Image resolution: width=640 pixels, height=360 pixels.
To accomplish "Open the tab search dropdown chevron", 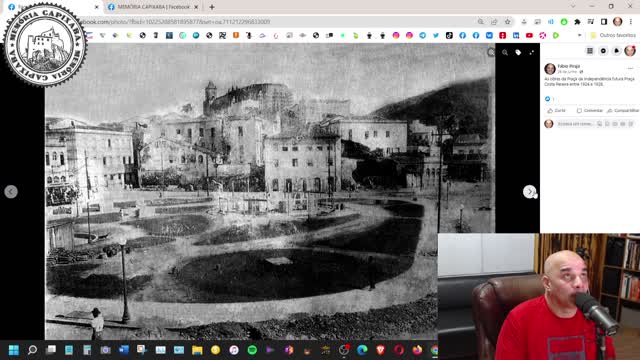I will tap(573, 6).
